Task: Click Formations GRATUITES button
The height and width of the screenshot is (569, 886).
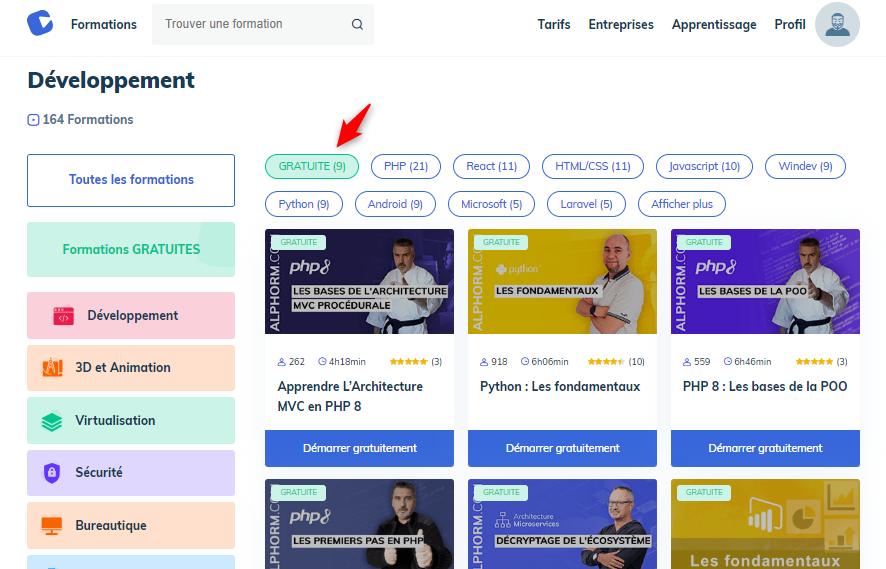Action: pyautogui.click(x=131, y=249)
